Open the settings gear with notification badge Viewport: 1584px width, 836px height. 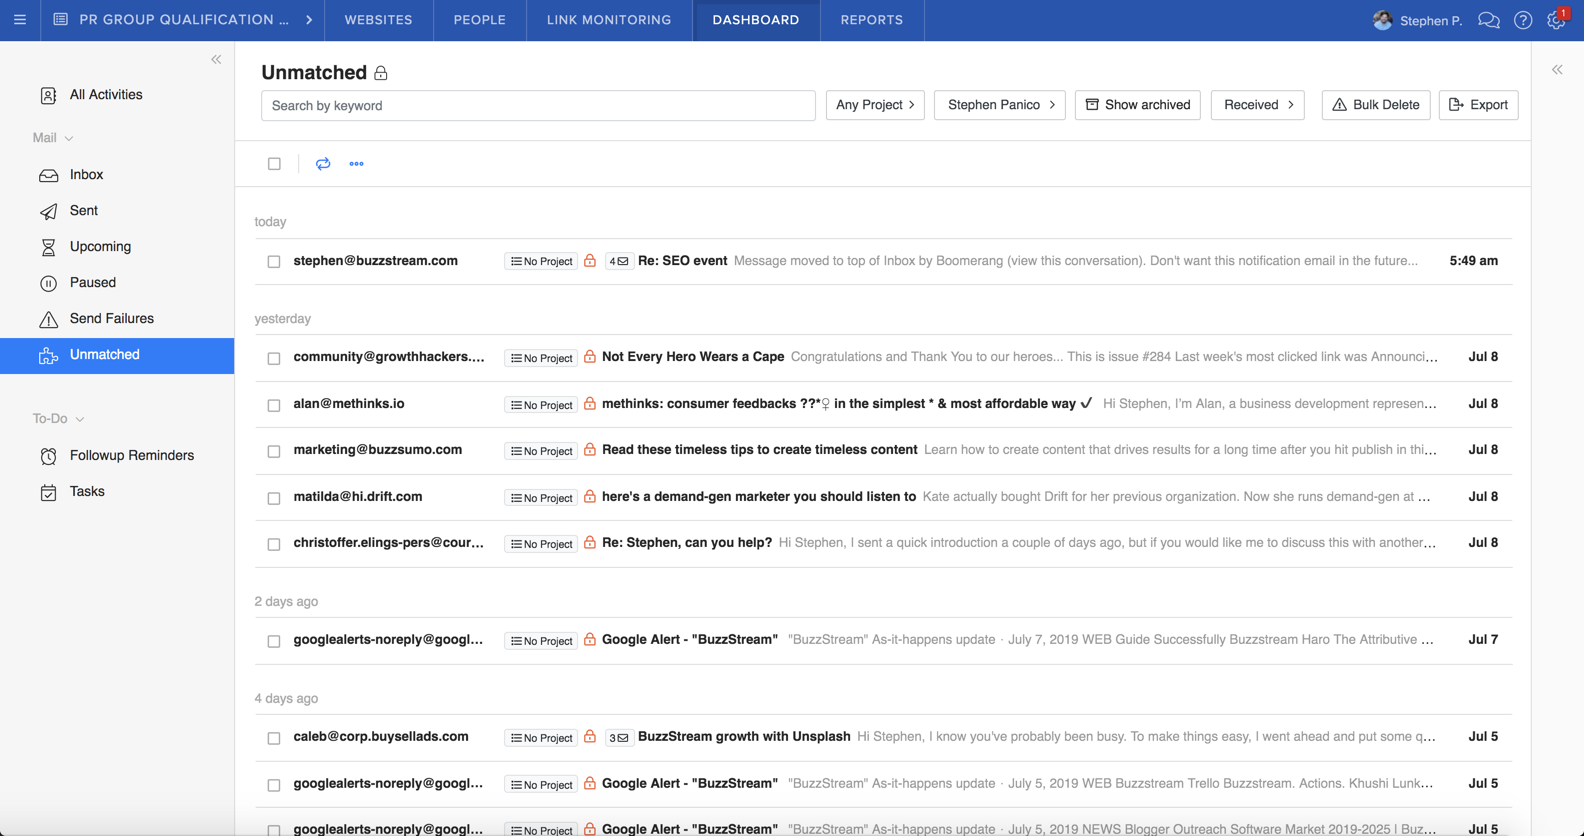pos(1556,20)
